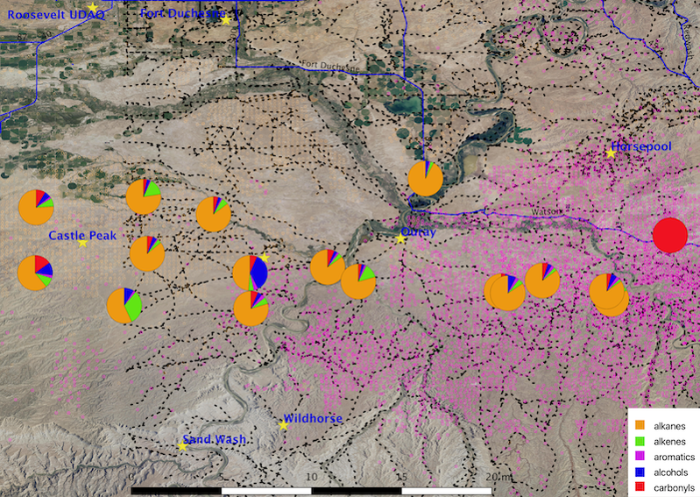Select the Wildhorse star marker

point(283,425)
